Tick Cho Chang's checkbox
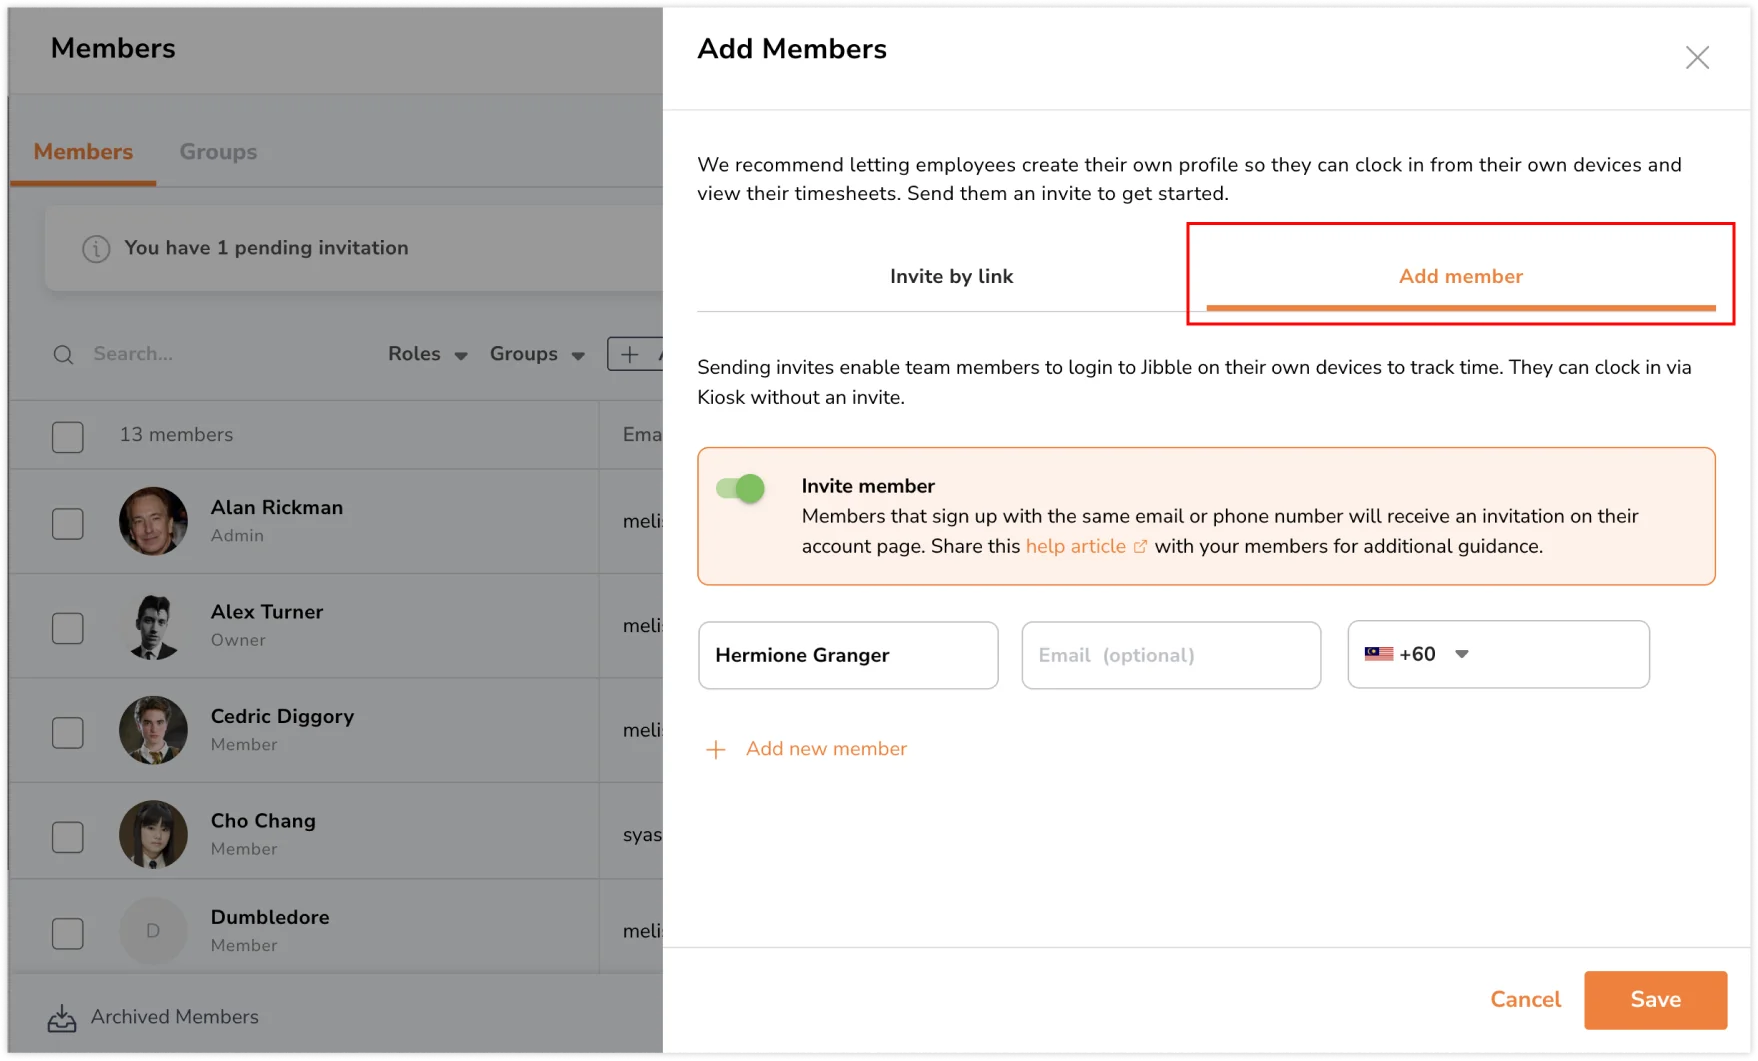Screen dimensions: 1758x1061 coord(67,837)
